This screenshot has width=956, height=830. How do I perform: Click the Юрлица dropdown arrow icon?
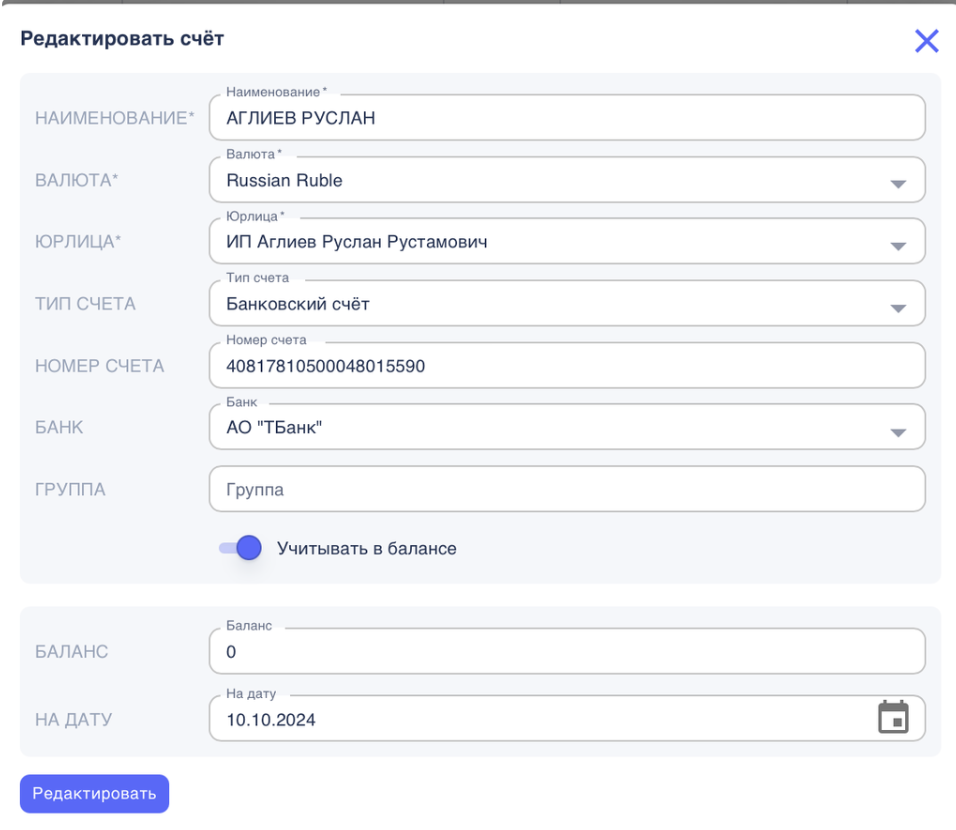click(x=897, y=245)
